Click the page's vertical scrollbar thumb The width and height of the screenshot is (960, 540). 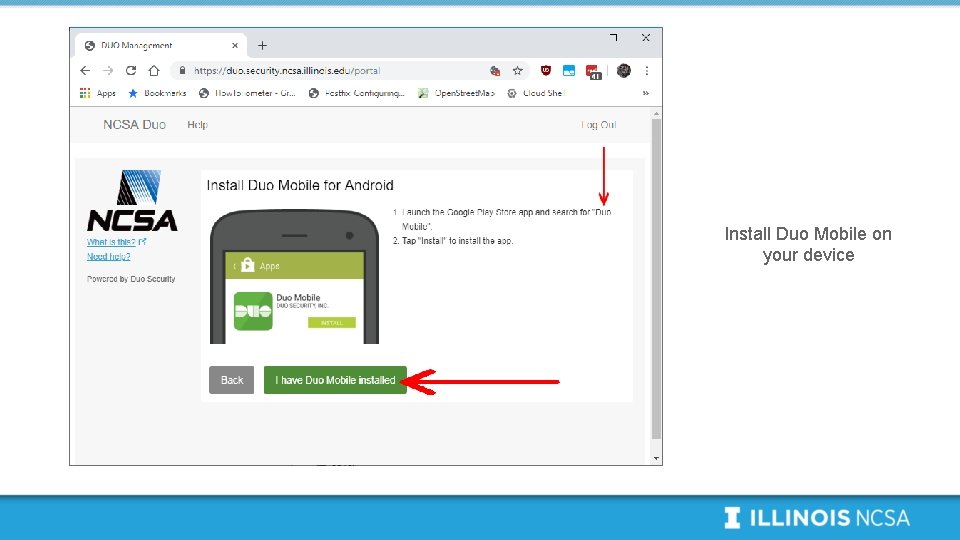(656, 279)
